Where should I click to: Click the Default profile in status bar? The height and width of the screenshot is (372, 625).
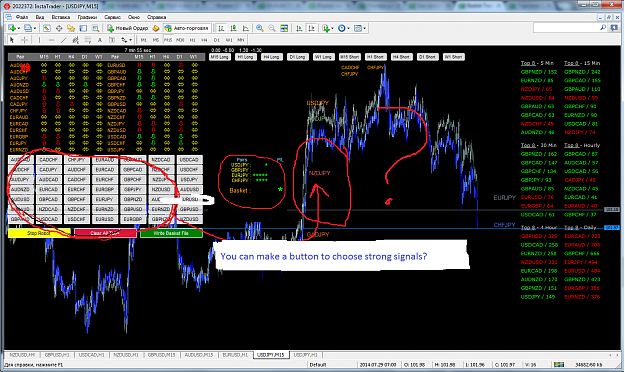(x=318, y=364)
